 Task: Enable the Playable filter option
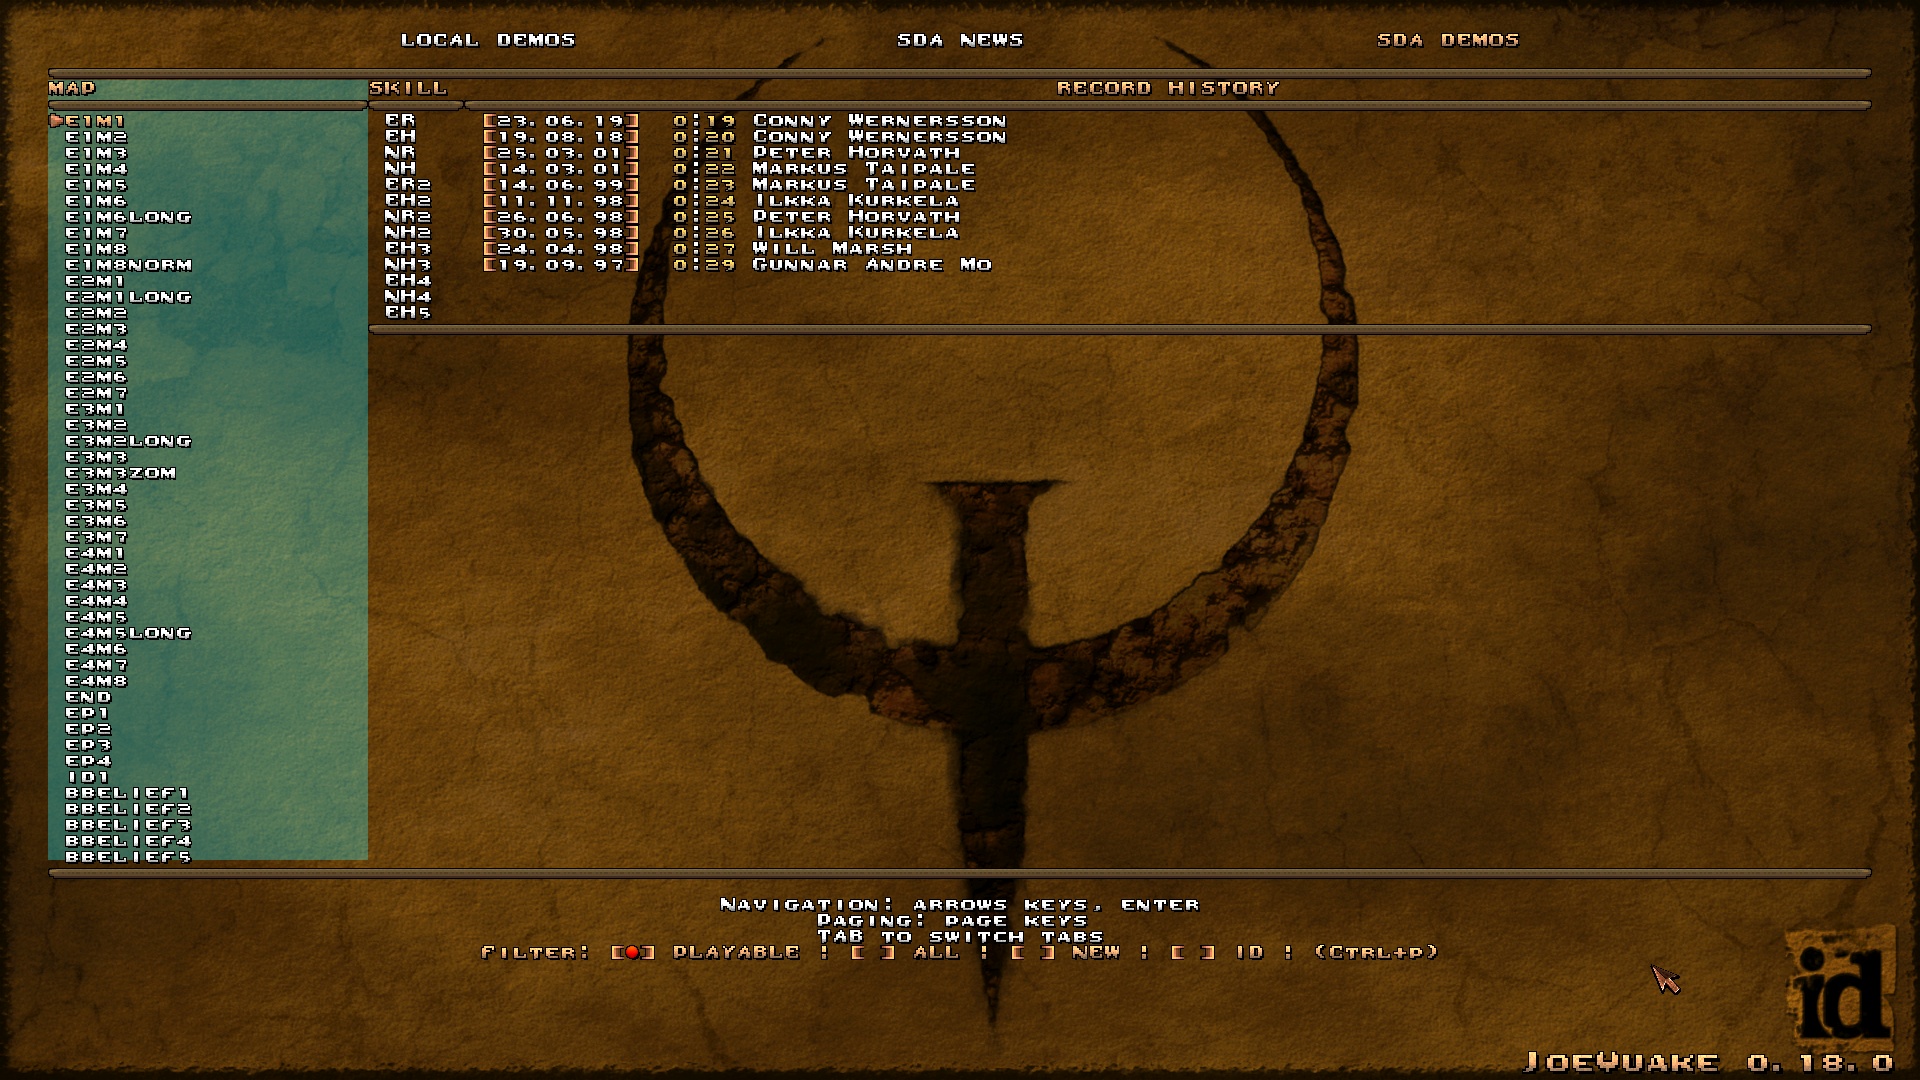(x=632, y=952)
